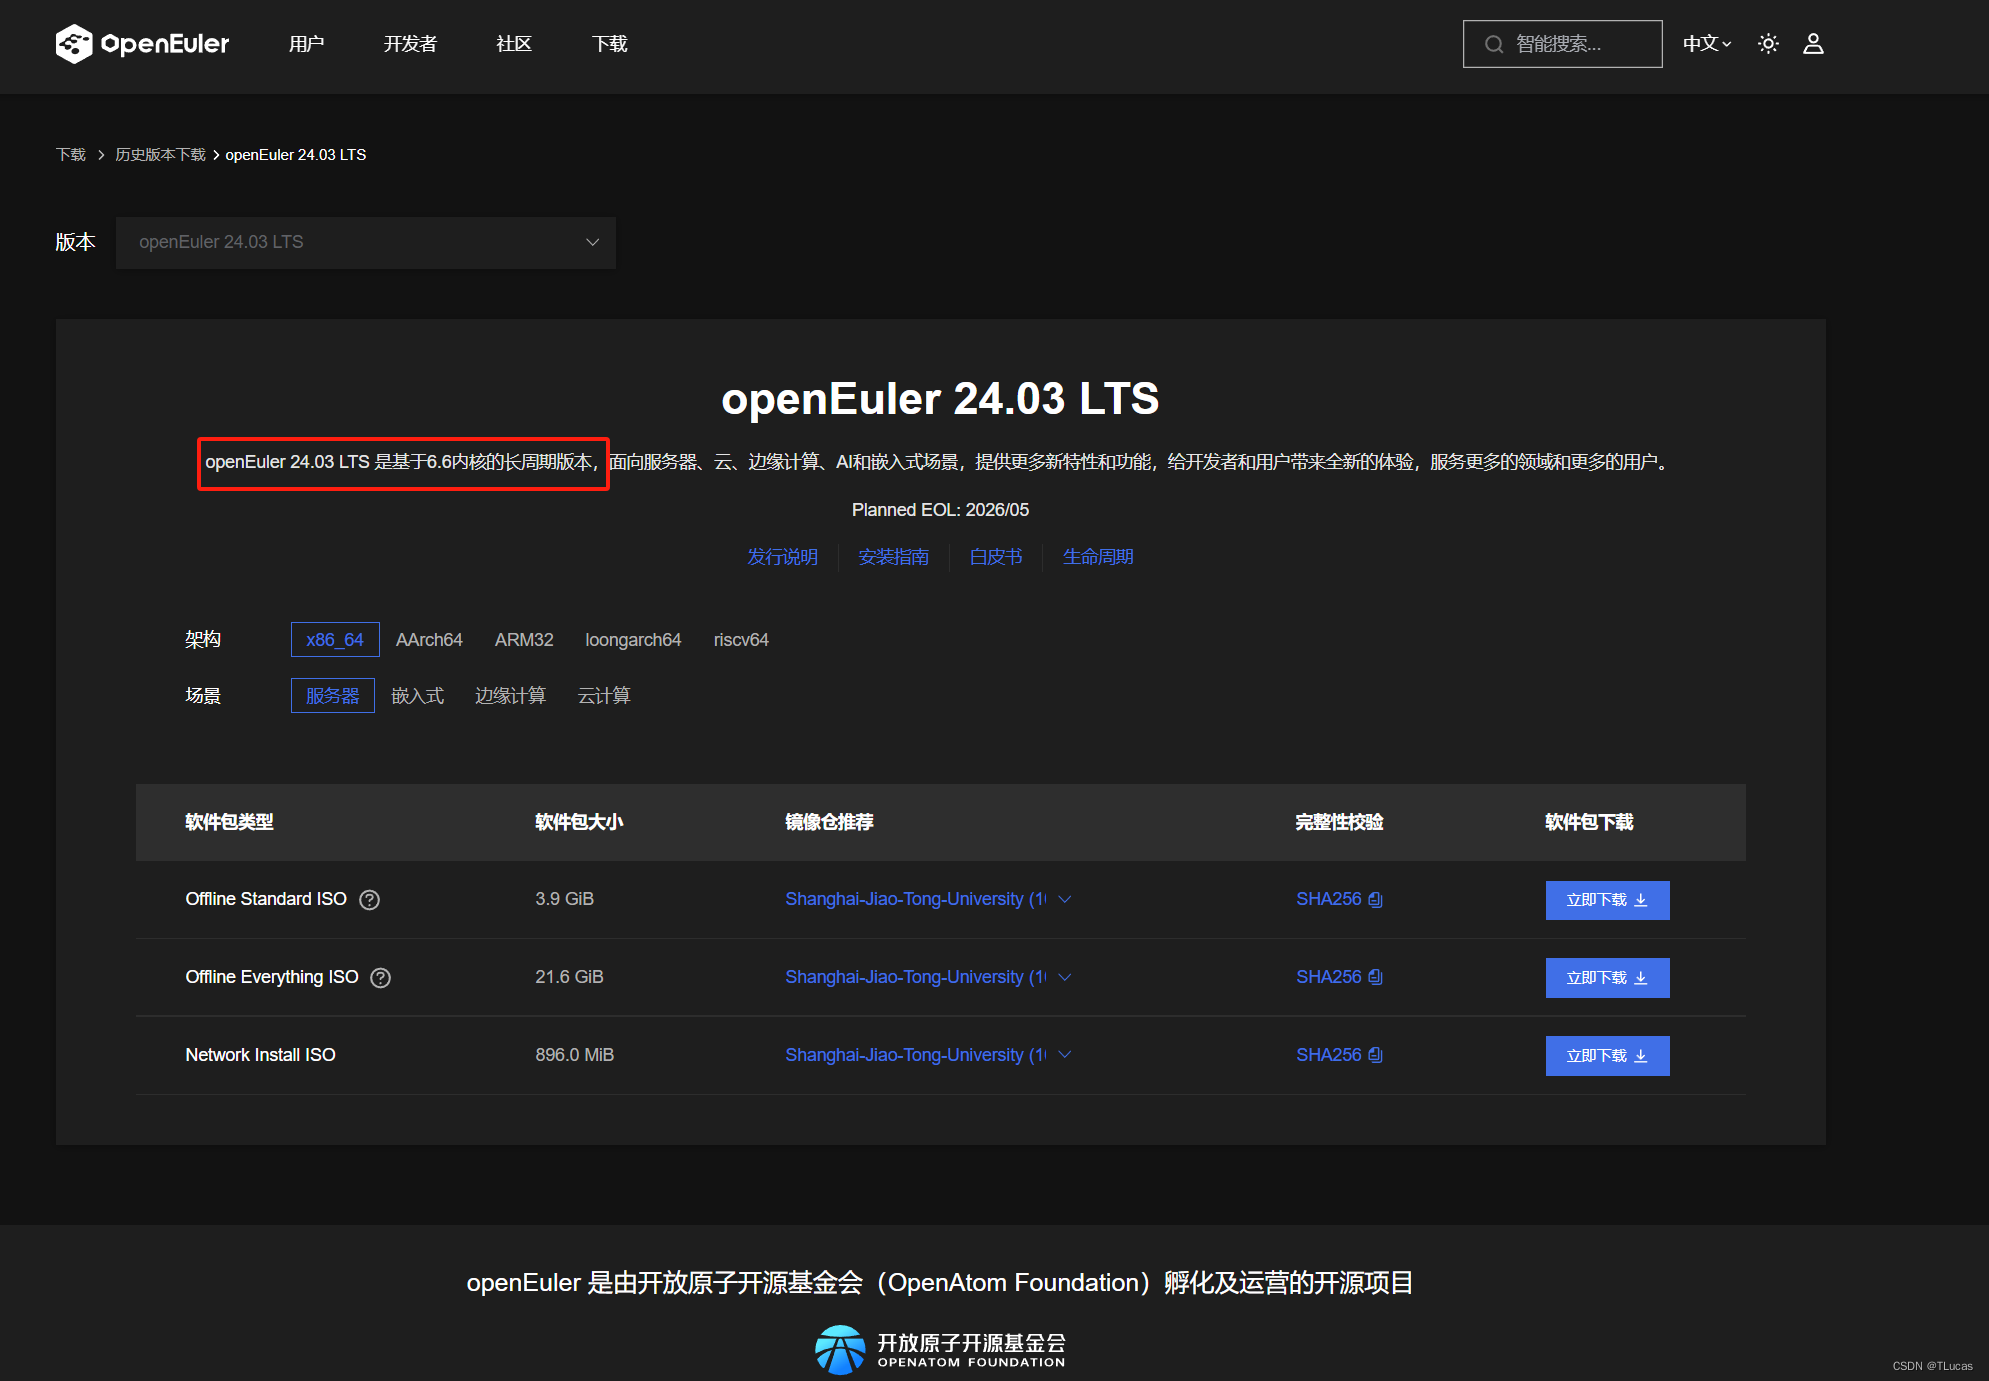Click the Planned EOL: 2026/05 text
Viewport: 1989px width, 1381px height.
(940, 510)
